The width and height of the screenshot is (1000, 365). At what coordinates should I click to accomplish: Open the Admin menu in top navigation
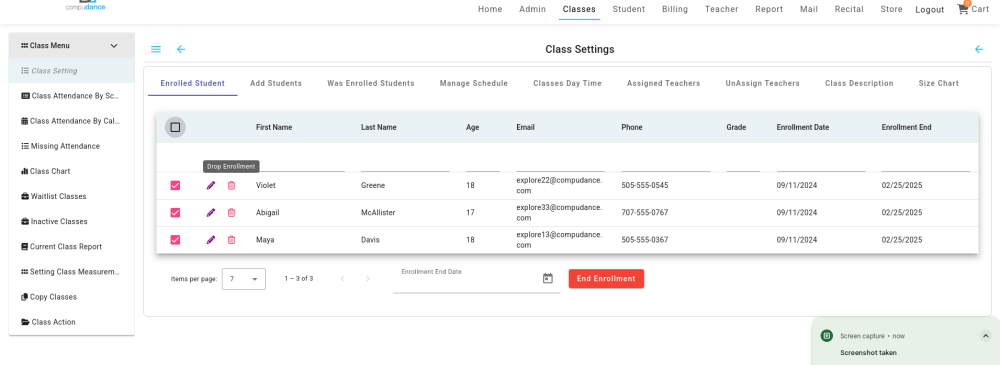[x=533, y=9]
